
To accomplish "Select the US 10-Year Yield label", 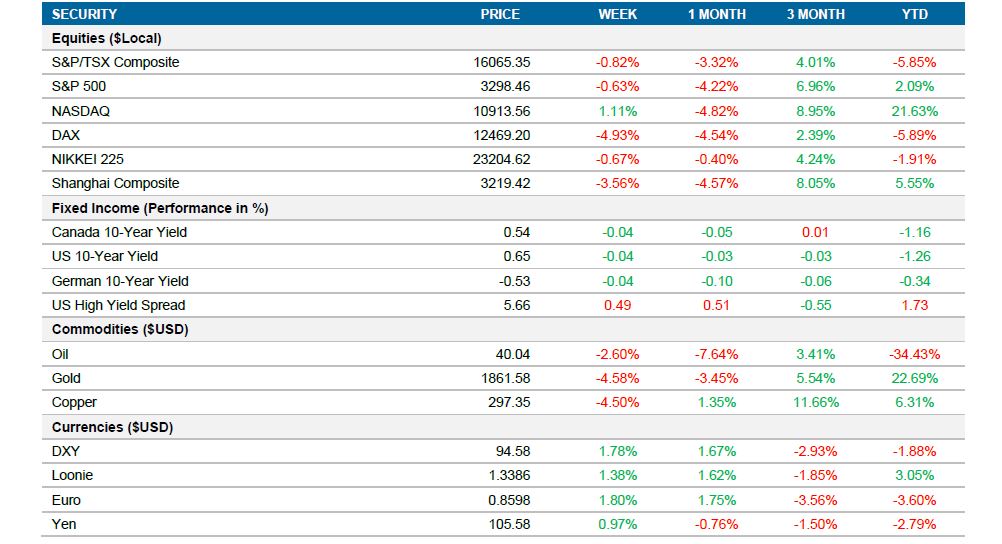I will pyautogui.click(x=105, y=256).
